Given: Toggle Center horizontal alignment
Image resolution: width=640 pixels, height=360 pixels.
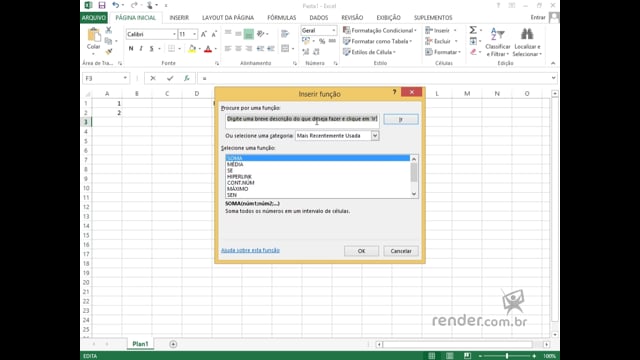Looking at the screenshot, I should click(238, 49).
